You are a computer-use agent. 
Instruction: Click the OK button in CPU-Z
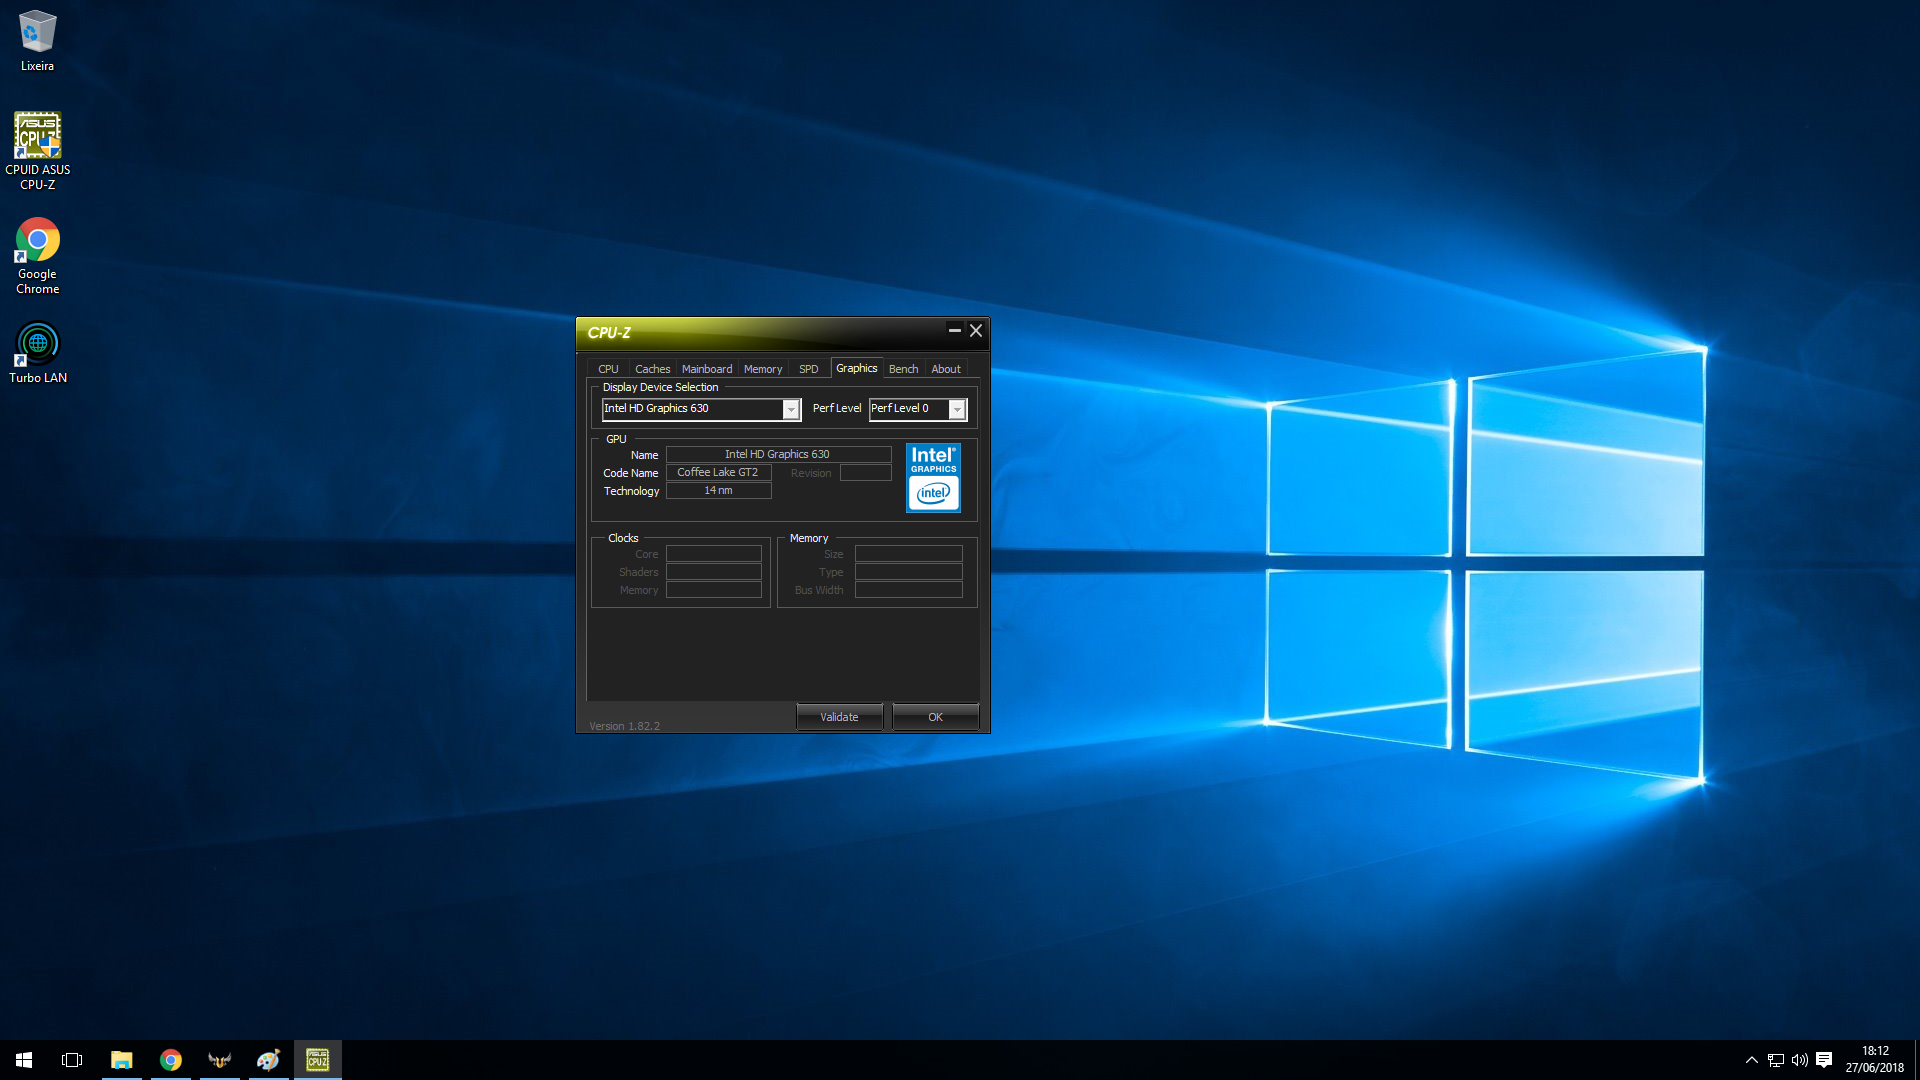pyautogui.click(x=935, y=717)
